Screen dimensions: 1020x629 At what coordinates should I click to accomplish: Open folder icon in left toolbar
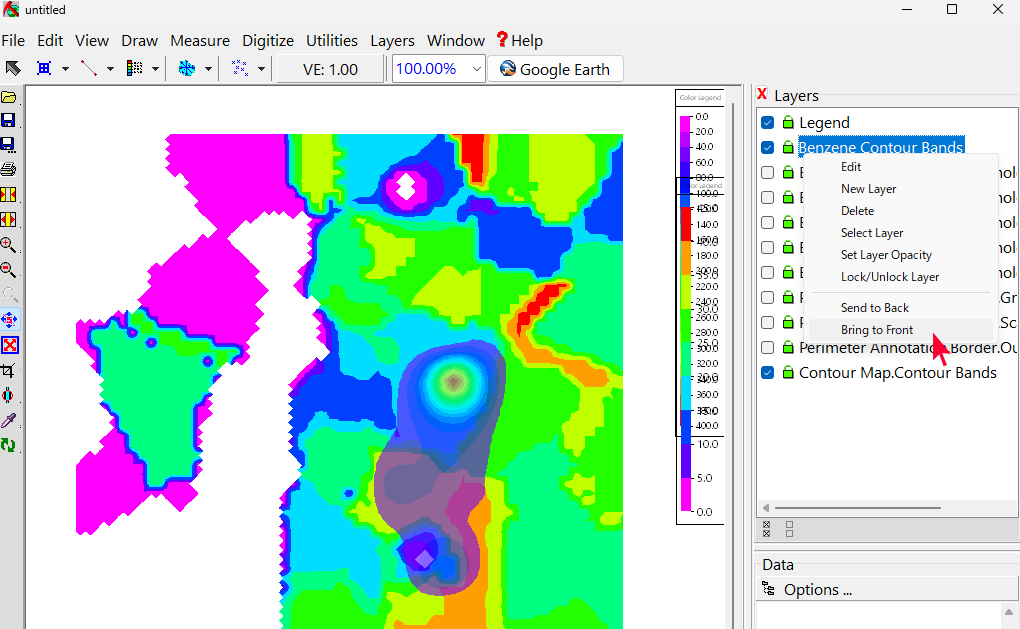[x=9, y=97]
